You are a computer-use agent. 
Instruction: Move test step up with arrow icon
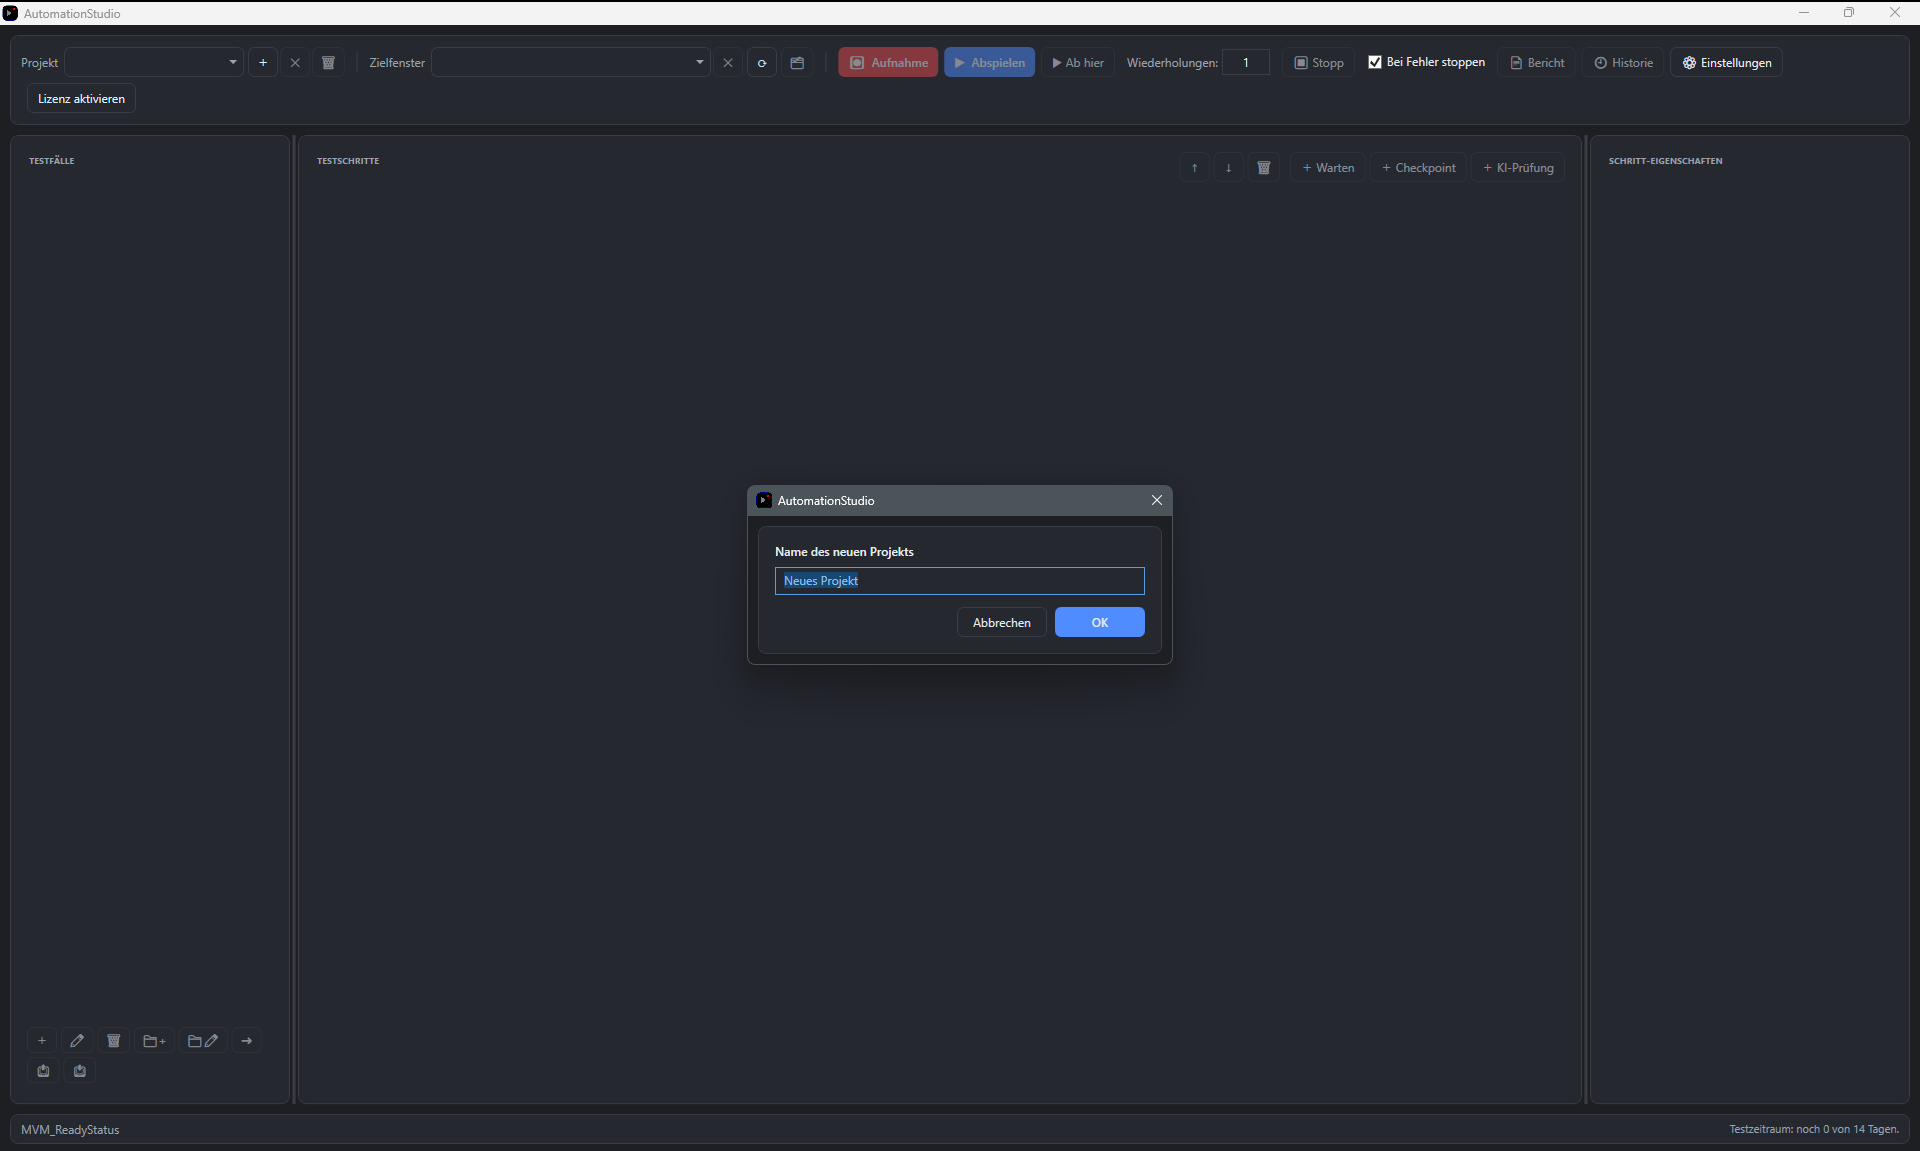click(1194, 167)
